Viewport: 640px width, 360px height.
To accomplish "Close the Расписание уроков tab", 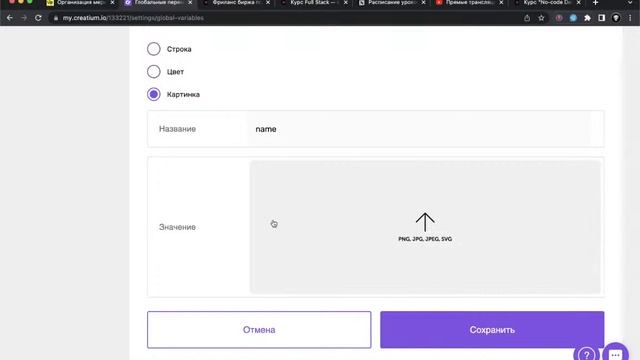I will tap(423, 2).
